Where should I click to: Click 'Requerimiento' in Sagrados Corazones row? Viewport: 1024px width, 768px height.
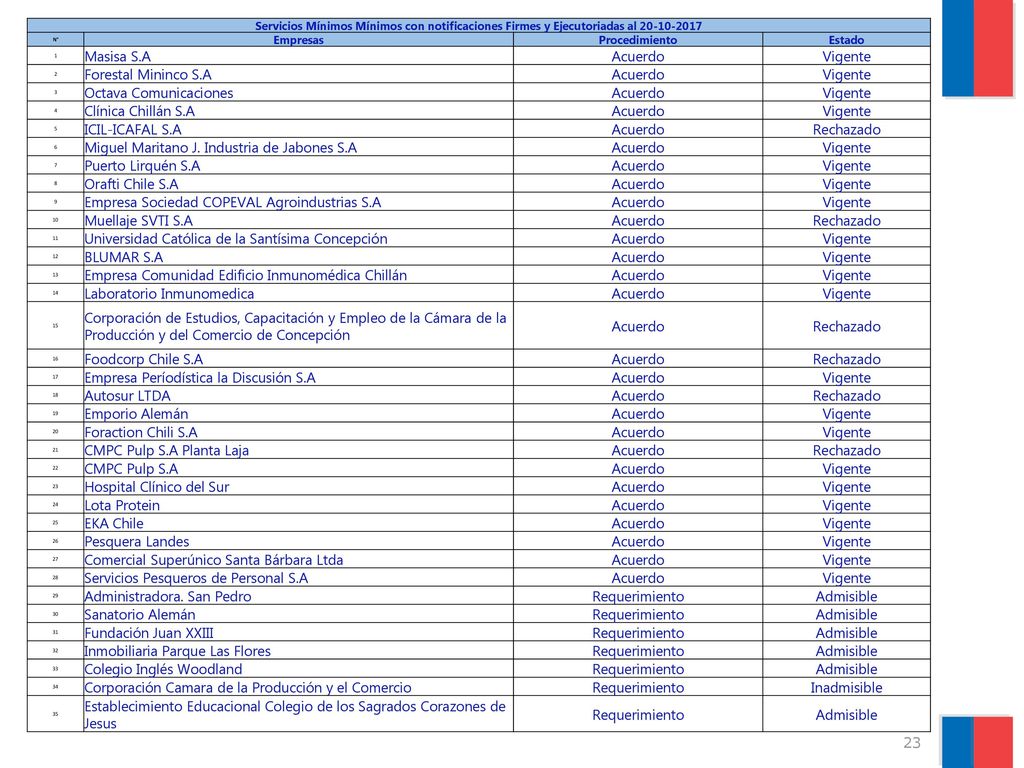pyautogui.click(x=638, y=716)
